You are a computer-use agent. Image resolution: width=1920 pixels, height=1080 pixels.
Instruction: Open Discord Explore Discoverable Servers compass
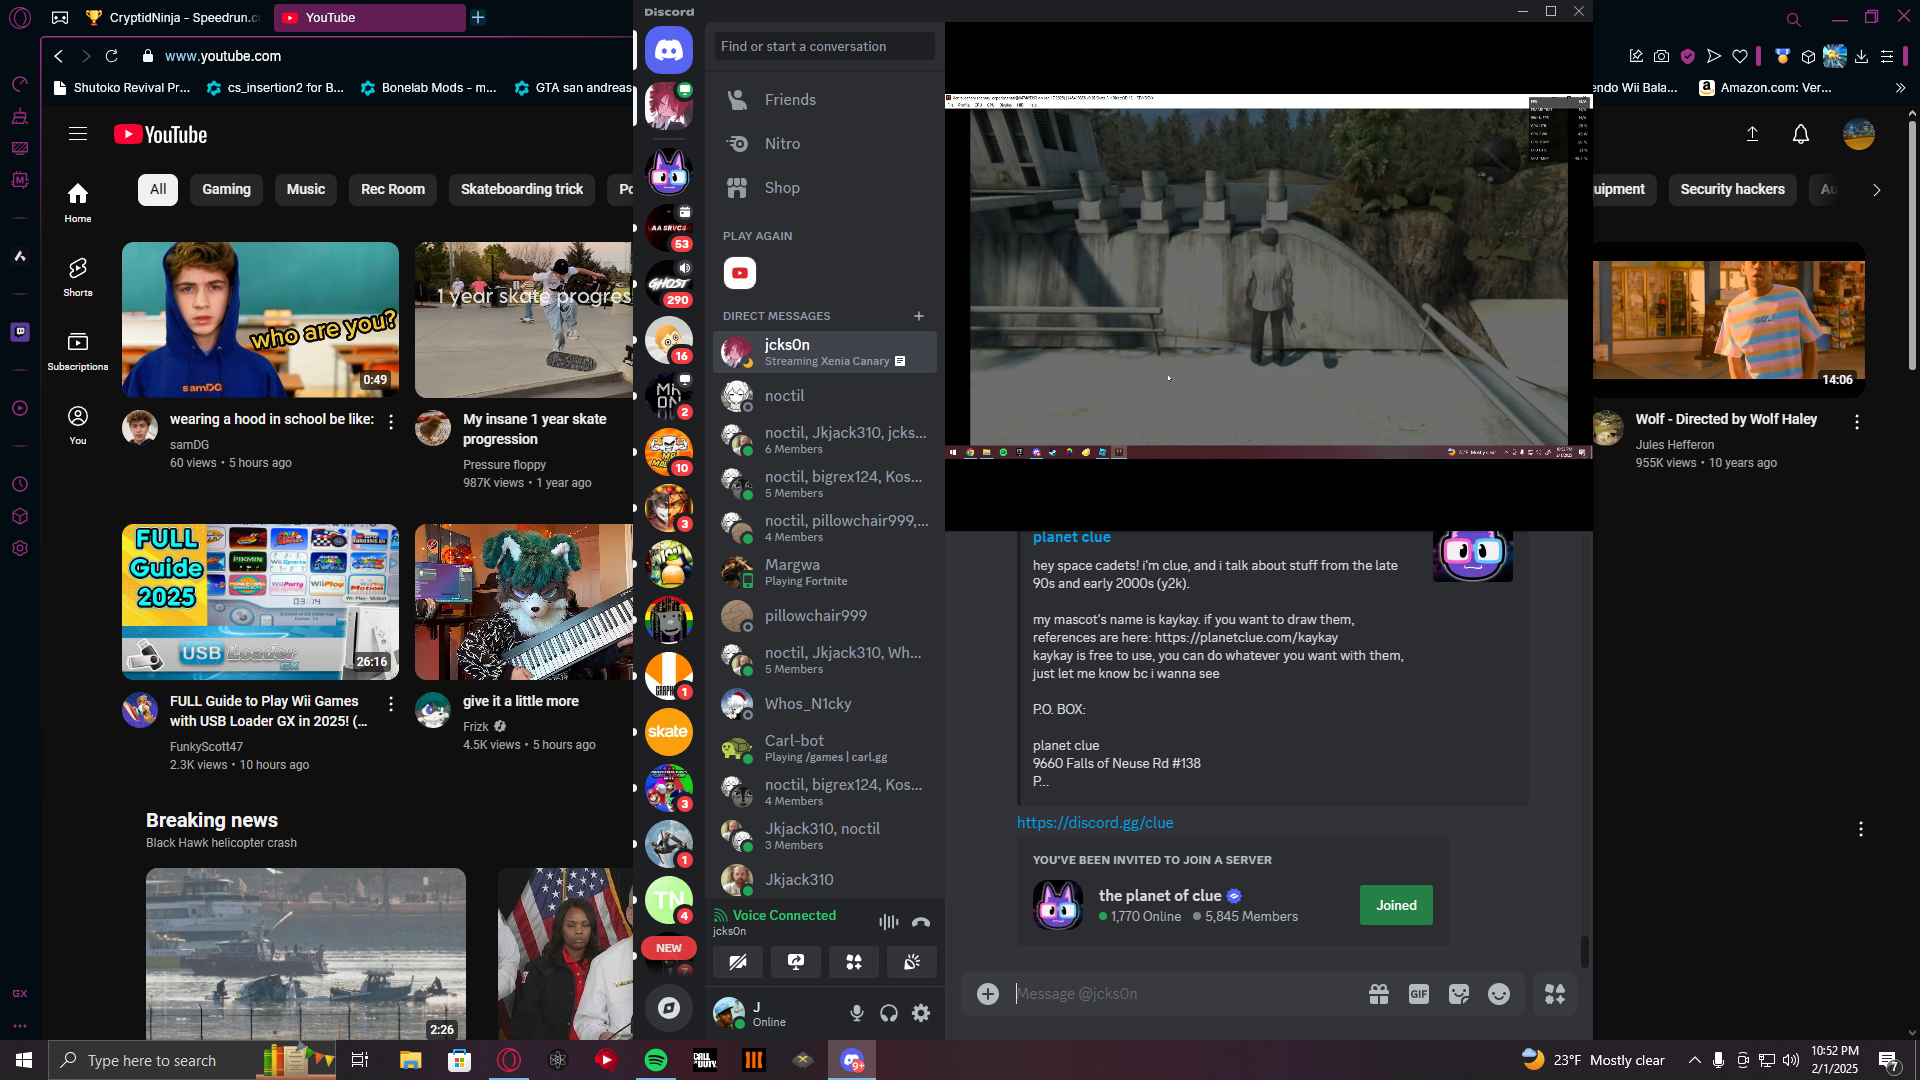click(x=669, y=1008)
